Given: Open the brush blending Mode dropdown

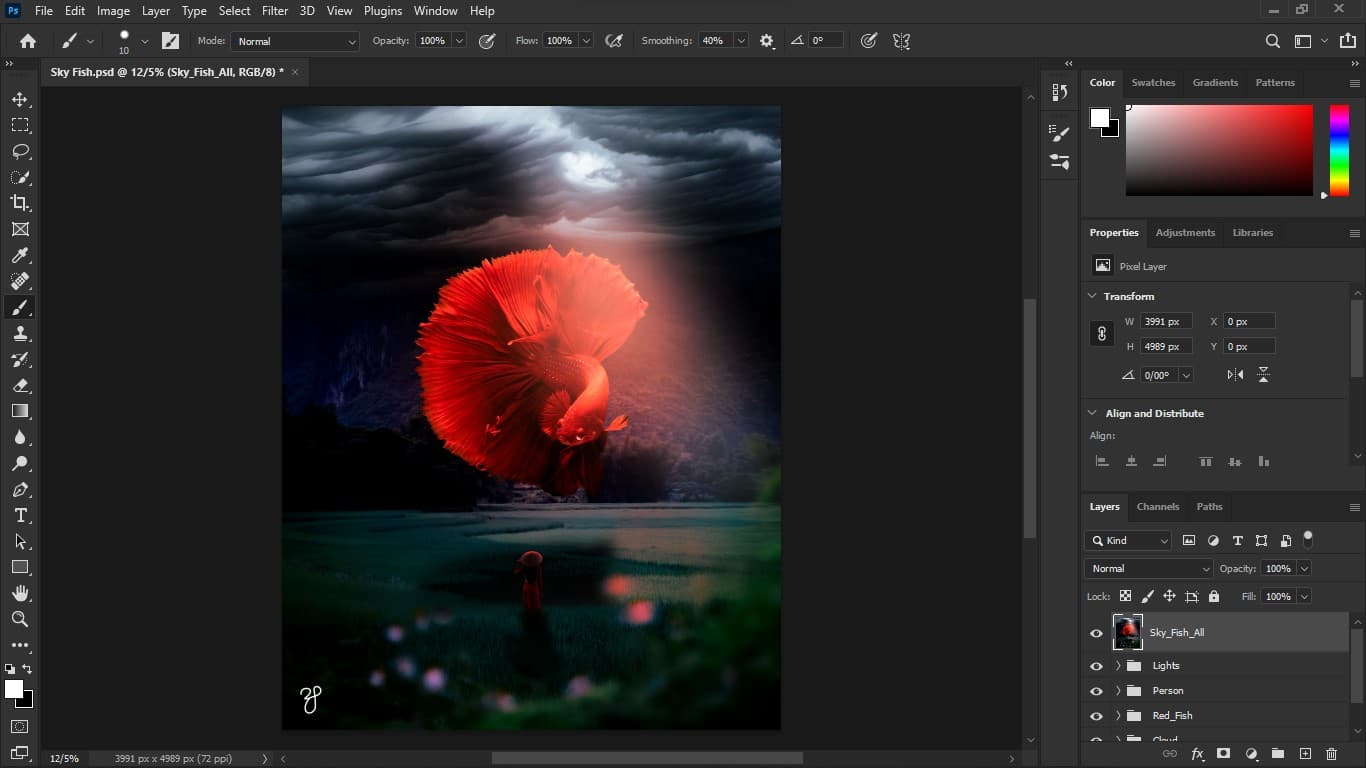Looking at the screenshot, I should [x=295, y=41].
